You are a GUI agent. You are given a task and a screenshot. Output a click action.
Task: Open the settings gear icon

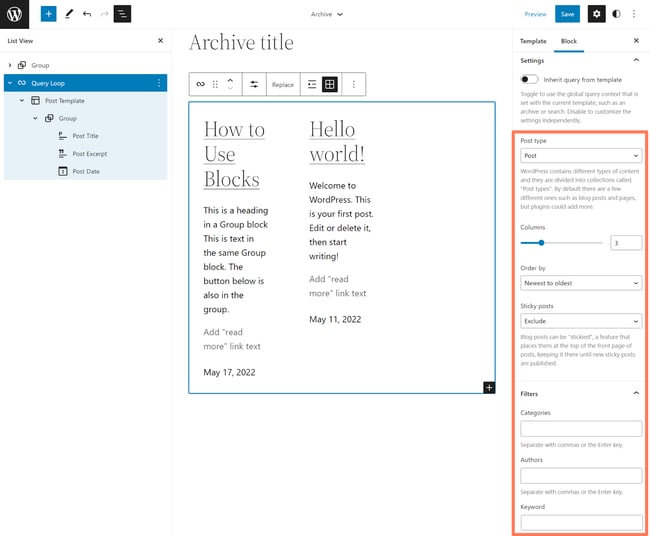(x=596, y=14)
